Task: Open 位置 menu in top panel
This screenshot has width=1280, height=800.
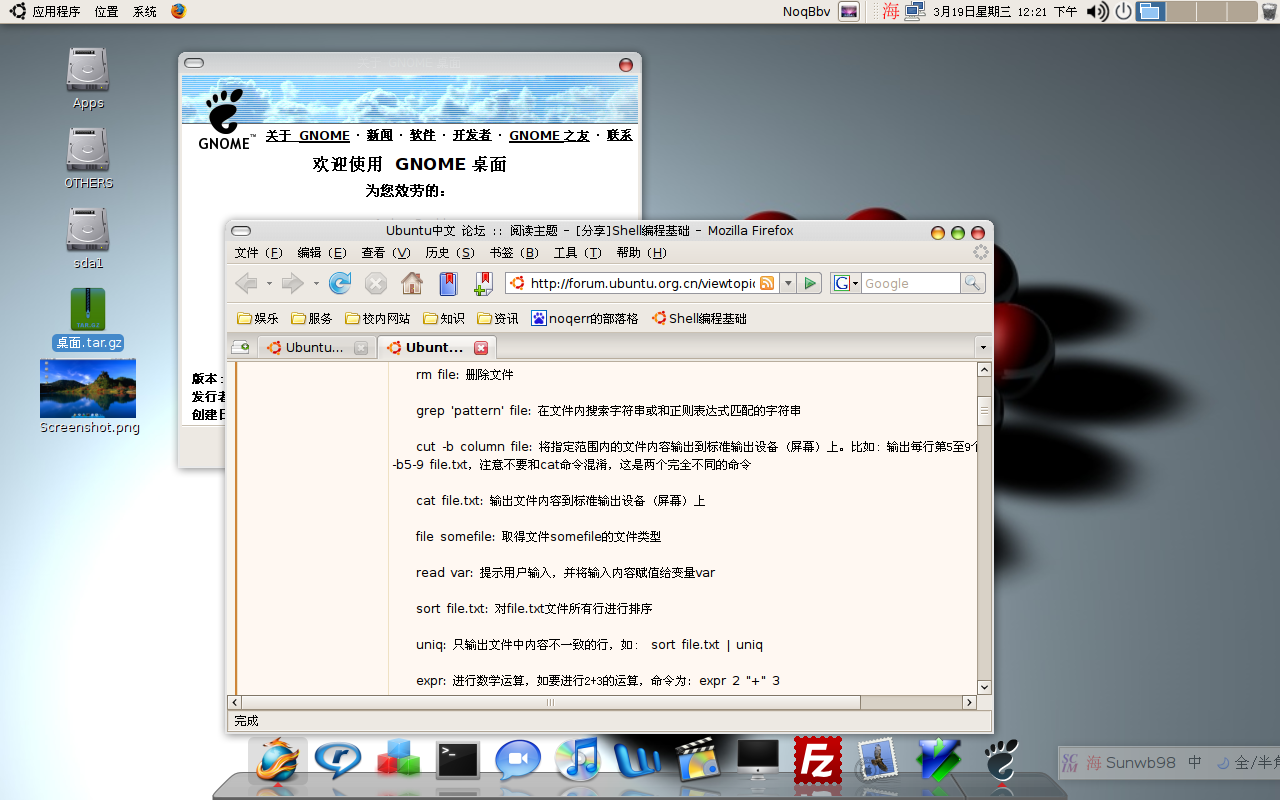Action: 106,12
